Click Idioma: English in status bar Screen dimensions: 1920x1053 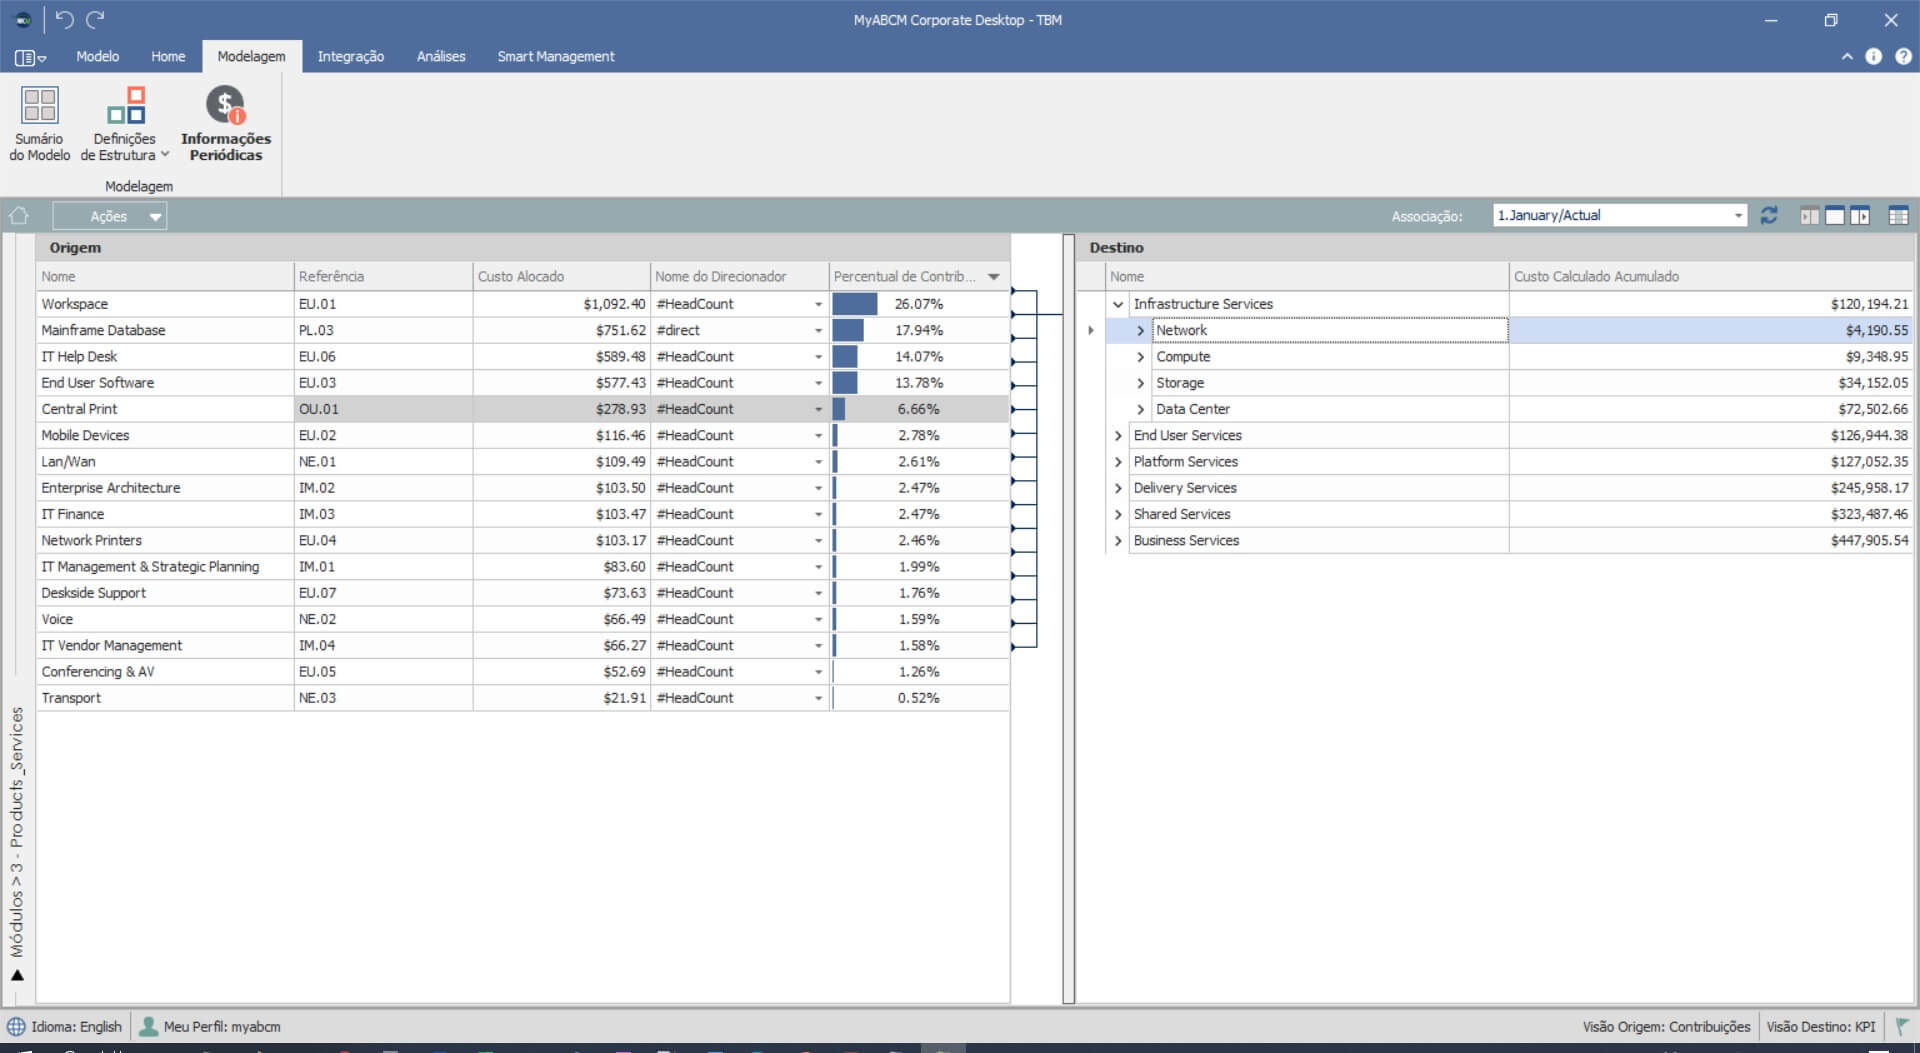coord(66,1027)
